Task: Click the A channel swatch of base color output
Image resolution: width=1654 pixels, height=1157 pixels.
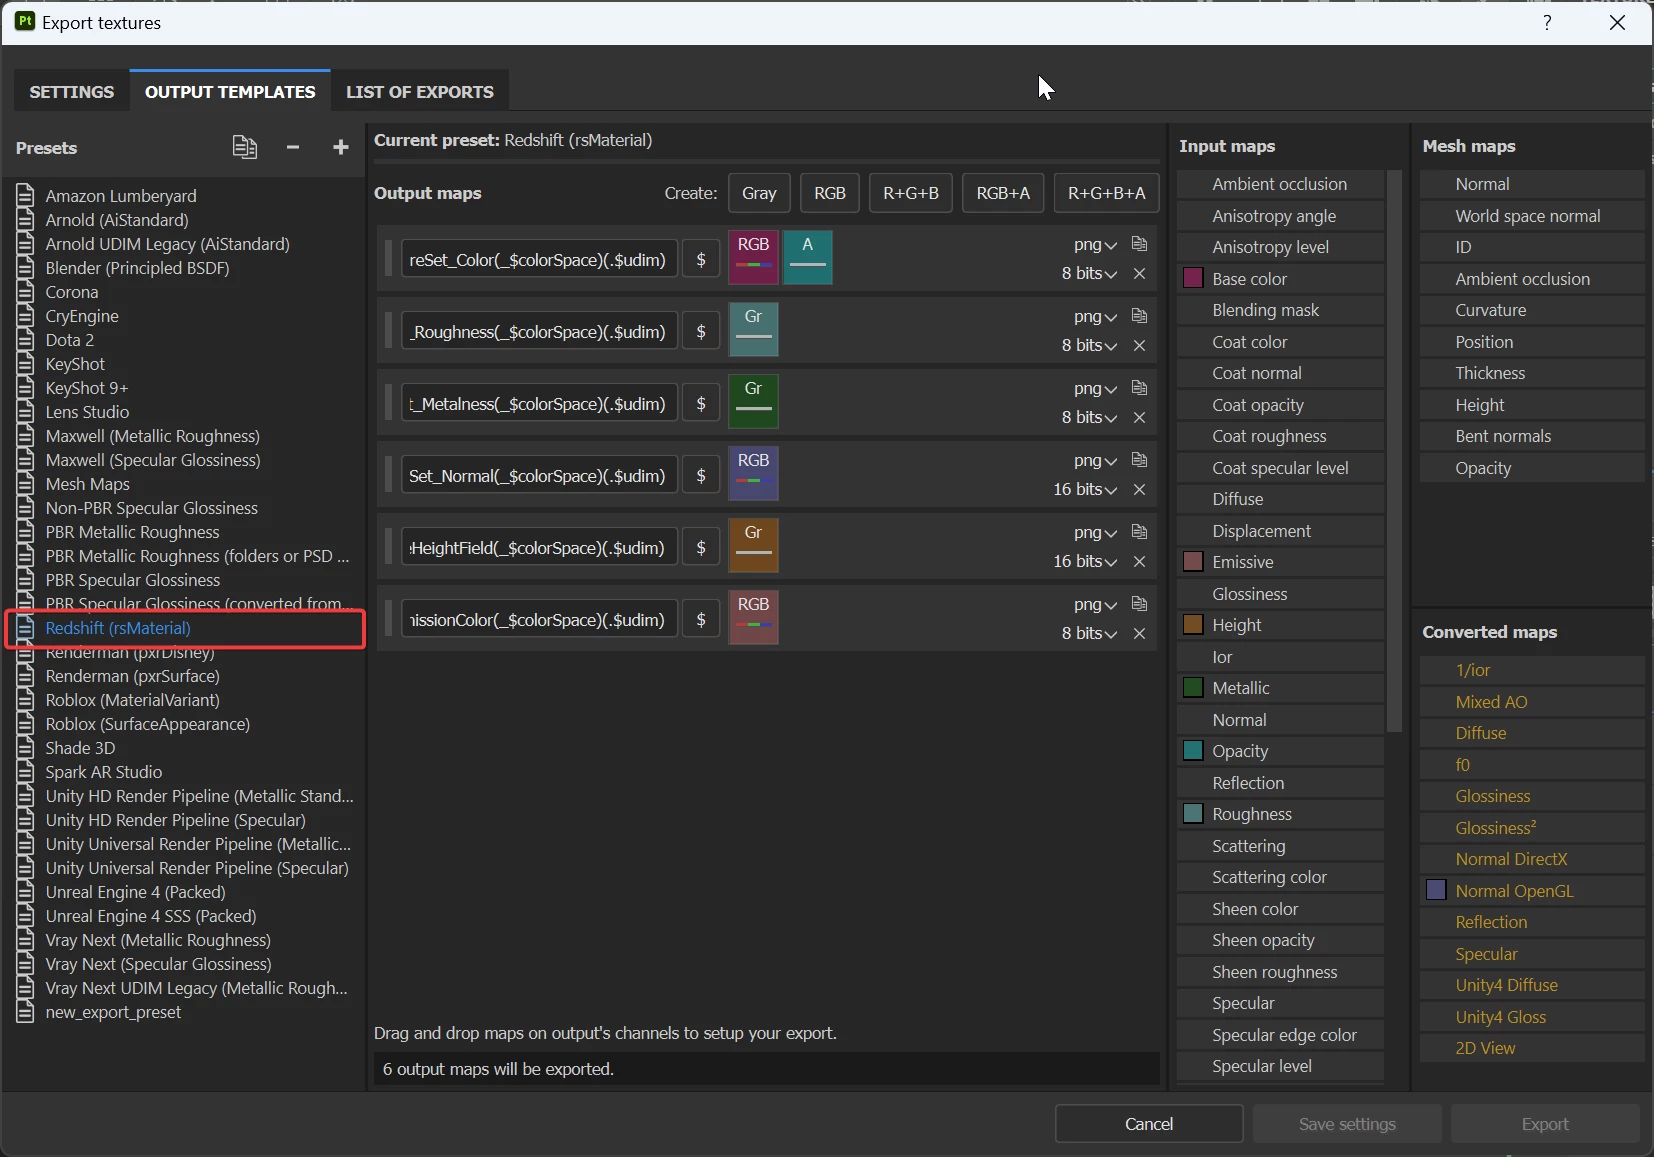Action: click(x=808, y=257)
